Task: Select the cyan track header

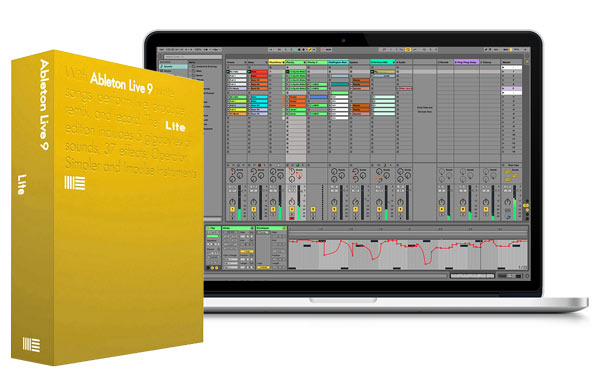Action: (338, 62)
